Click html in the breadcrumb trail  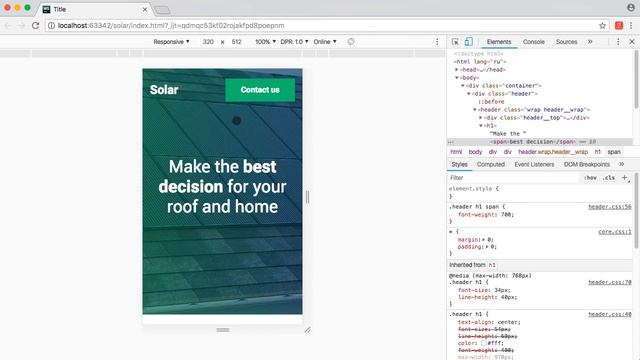456,152
